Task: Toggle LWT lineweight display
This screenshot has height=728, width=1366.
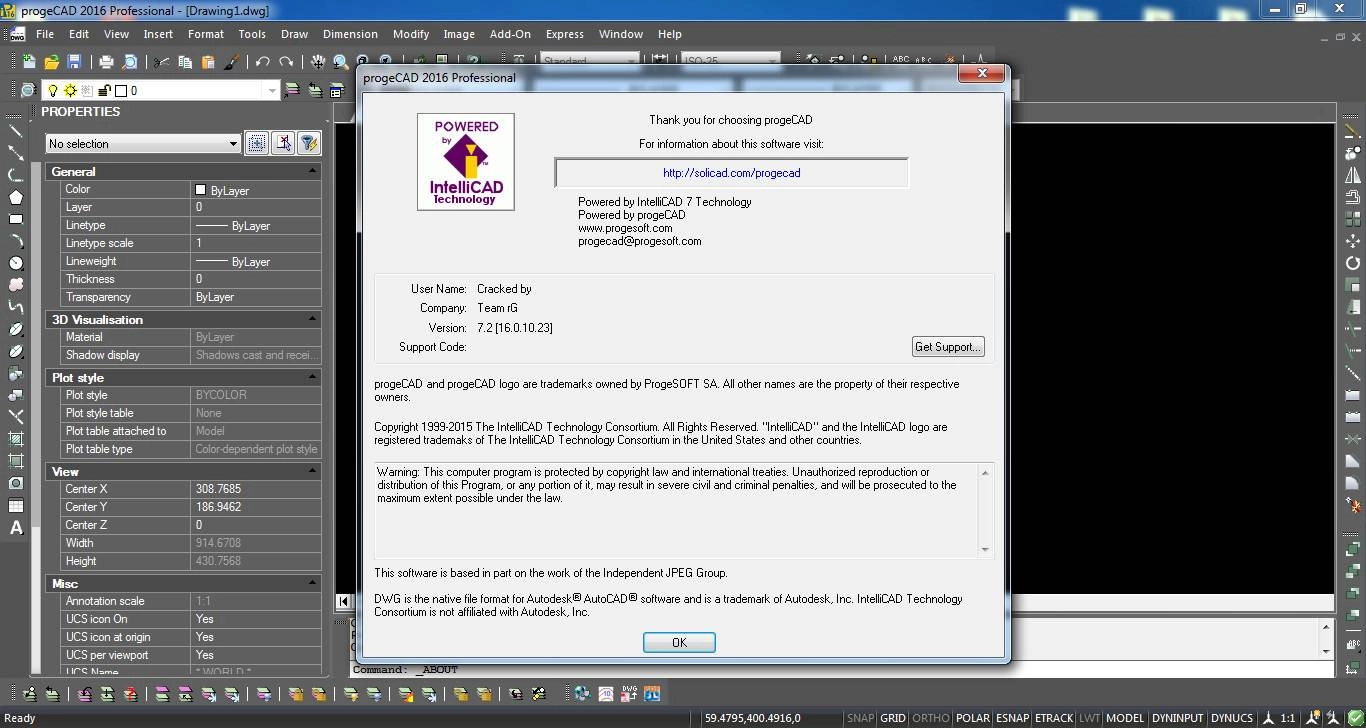Action: pos(1089,718)
